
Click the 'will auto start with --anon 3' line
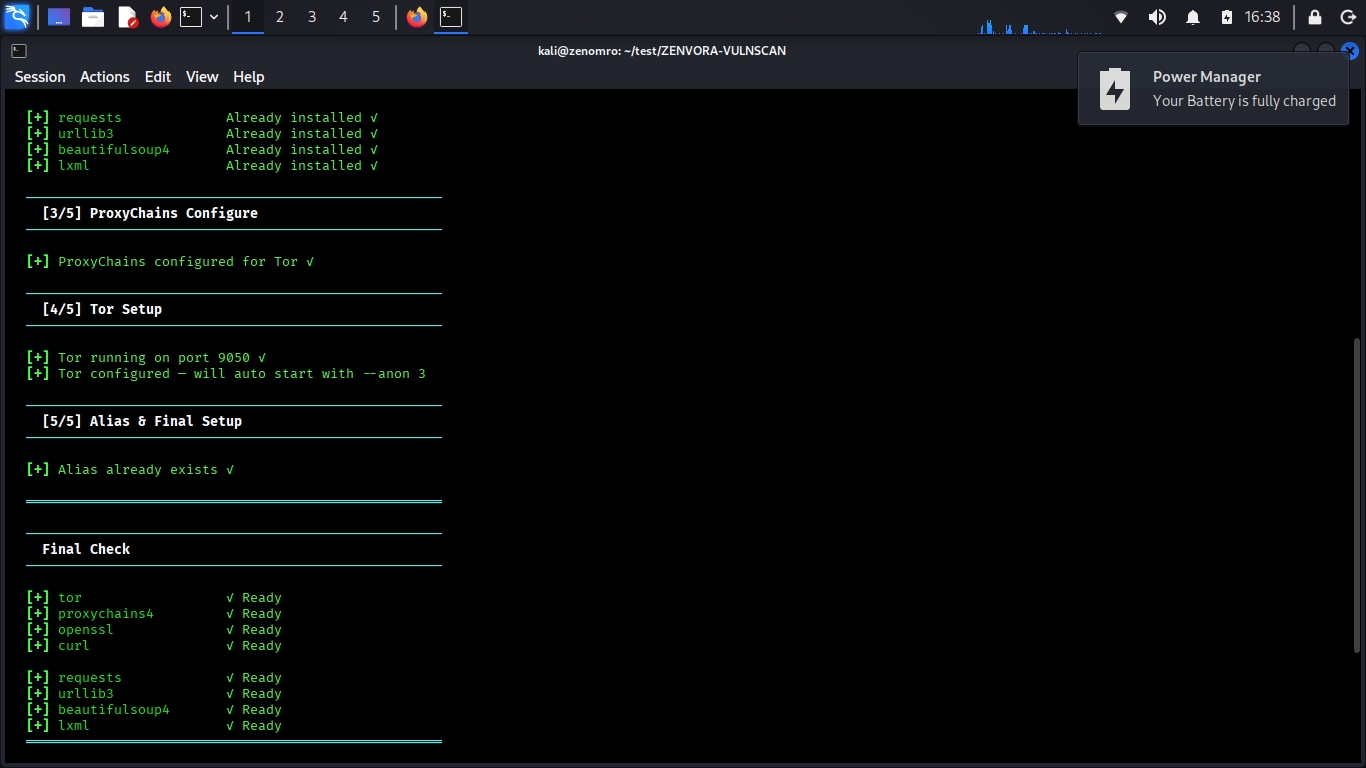[226, 373]
